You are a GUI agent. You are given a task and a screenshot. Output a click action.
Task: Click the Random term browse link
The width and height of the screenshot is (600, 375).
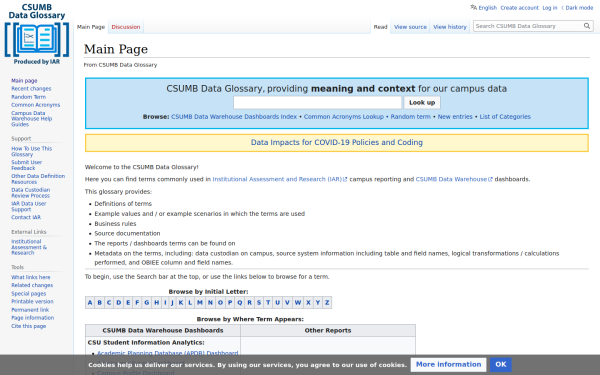coord(411,117)
